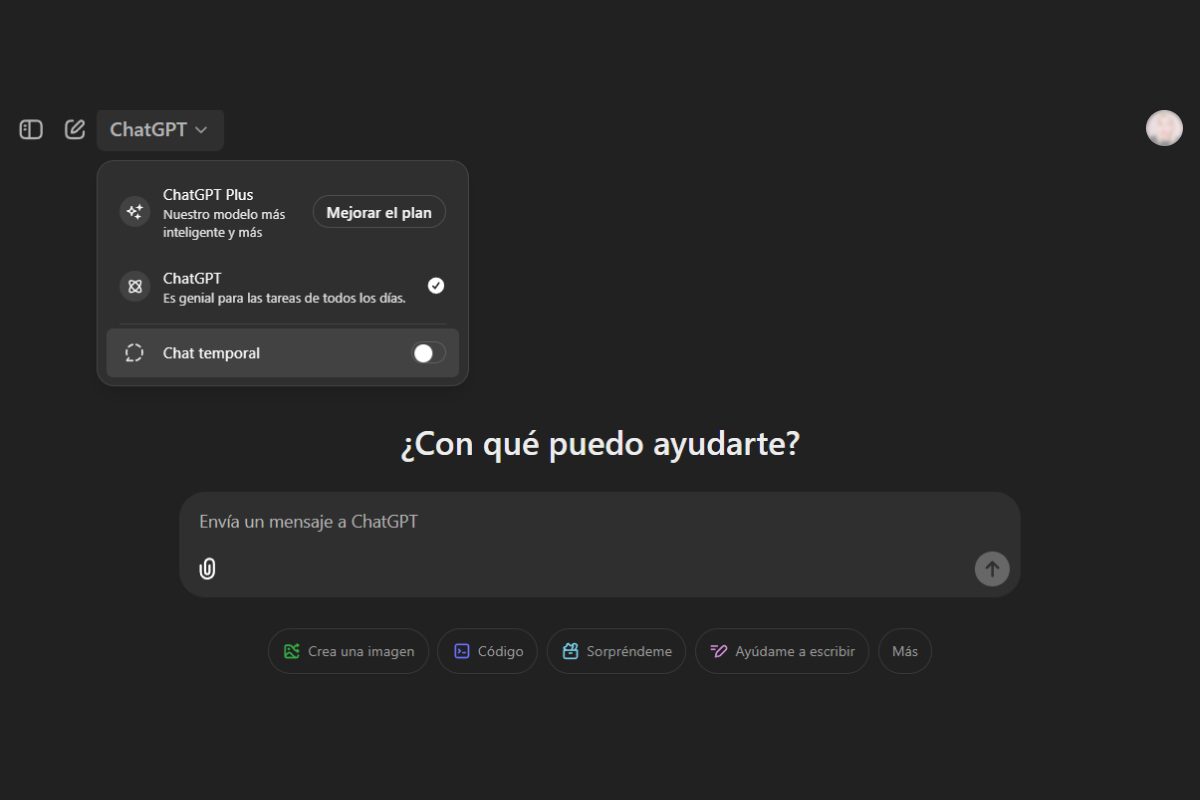1200x800 pixels.
Task: Click the Más options chip
Action: 904,650
